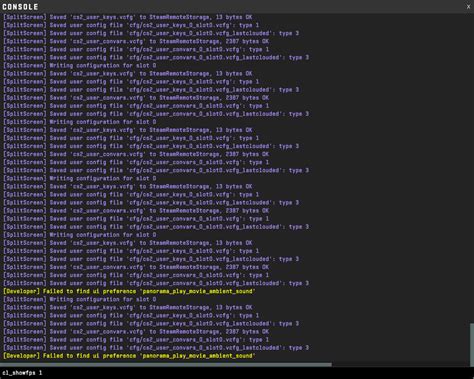Select the last yellow Developer warning line
The height and width of the screenshot is (379, 474).
129,356
